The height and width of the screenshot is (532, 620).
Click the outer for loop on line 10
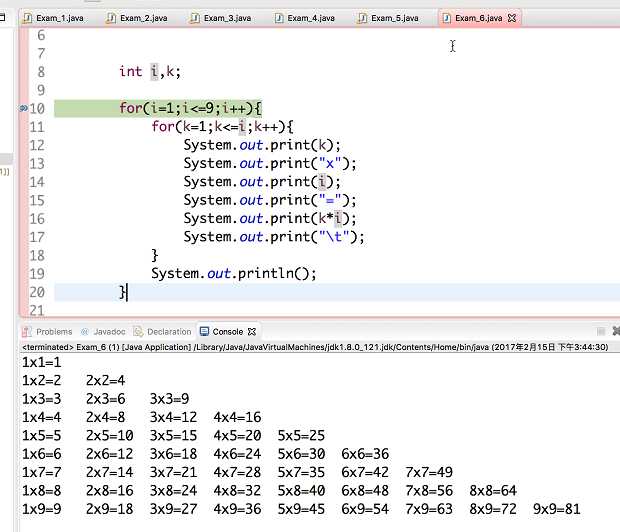coord(190,108)
